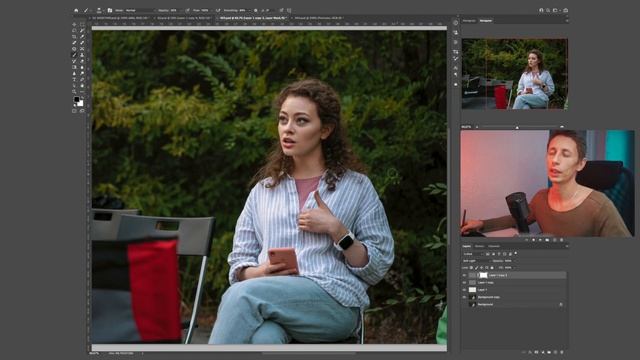
Task: Select the Crop tool
Action: (x=74, y=36)
